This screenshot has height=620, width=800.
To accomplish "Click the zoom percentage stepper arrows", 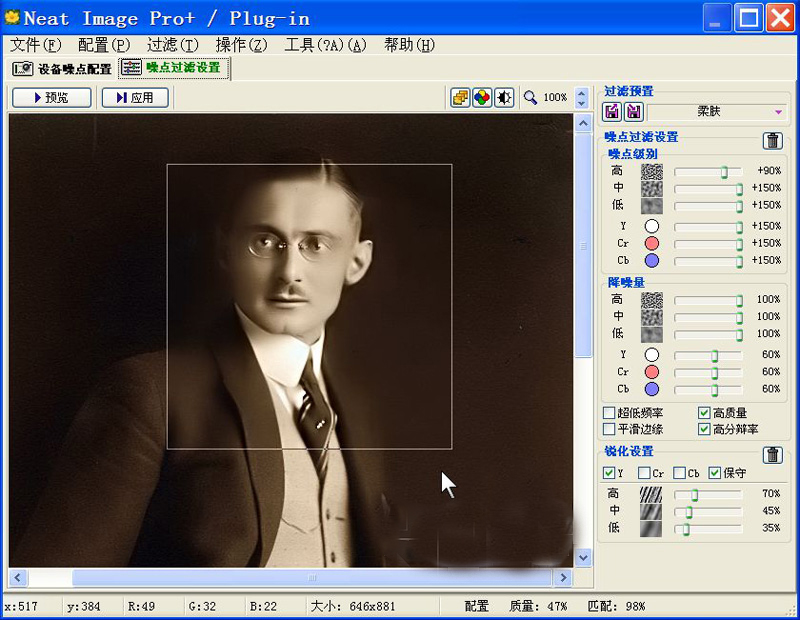I will tap(581, 98).
